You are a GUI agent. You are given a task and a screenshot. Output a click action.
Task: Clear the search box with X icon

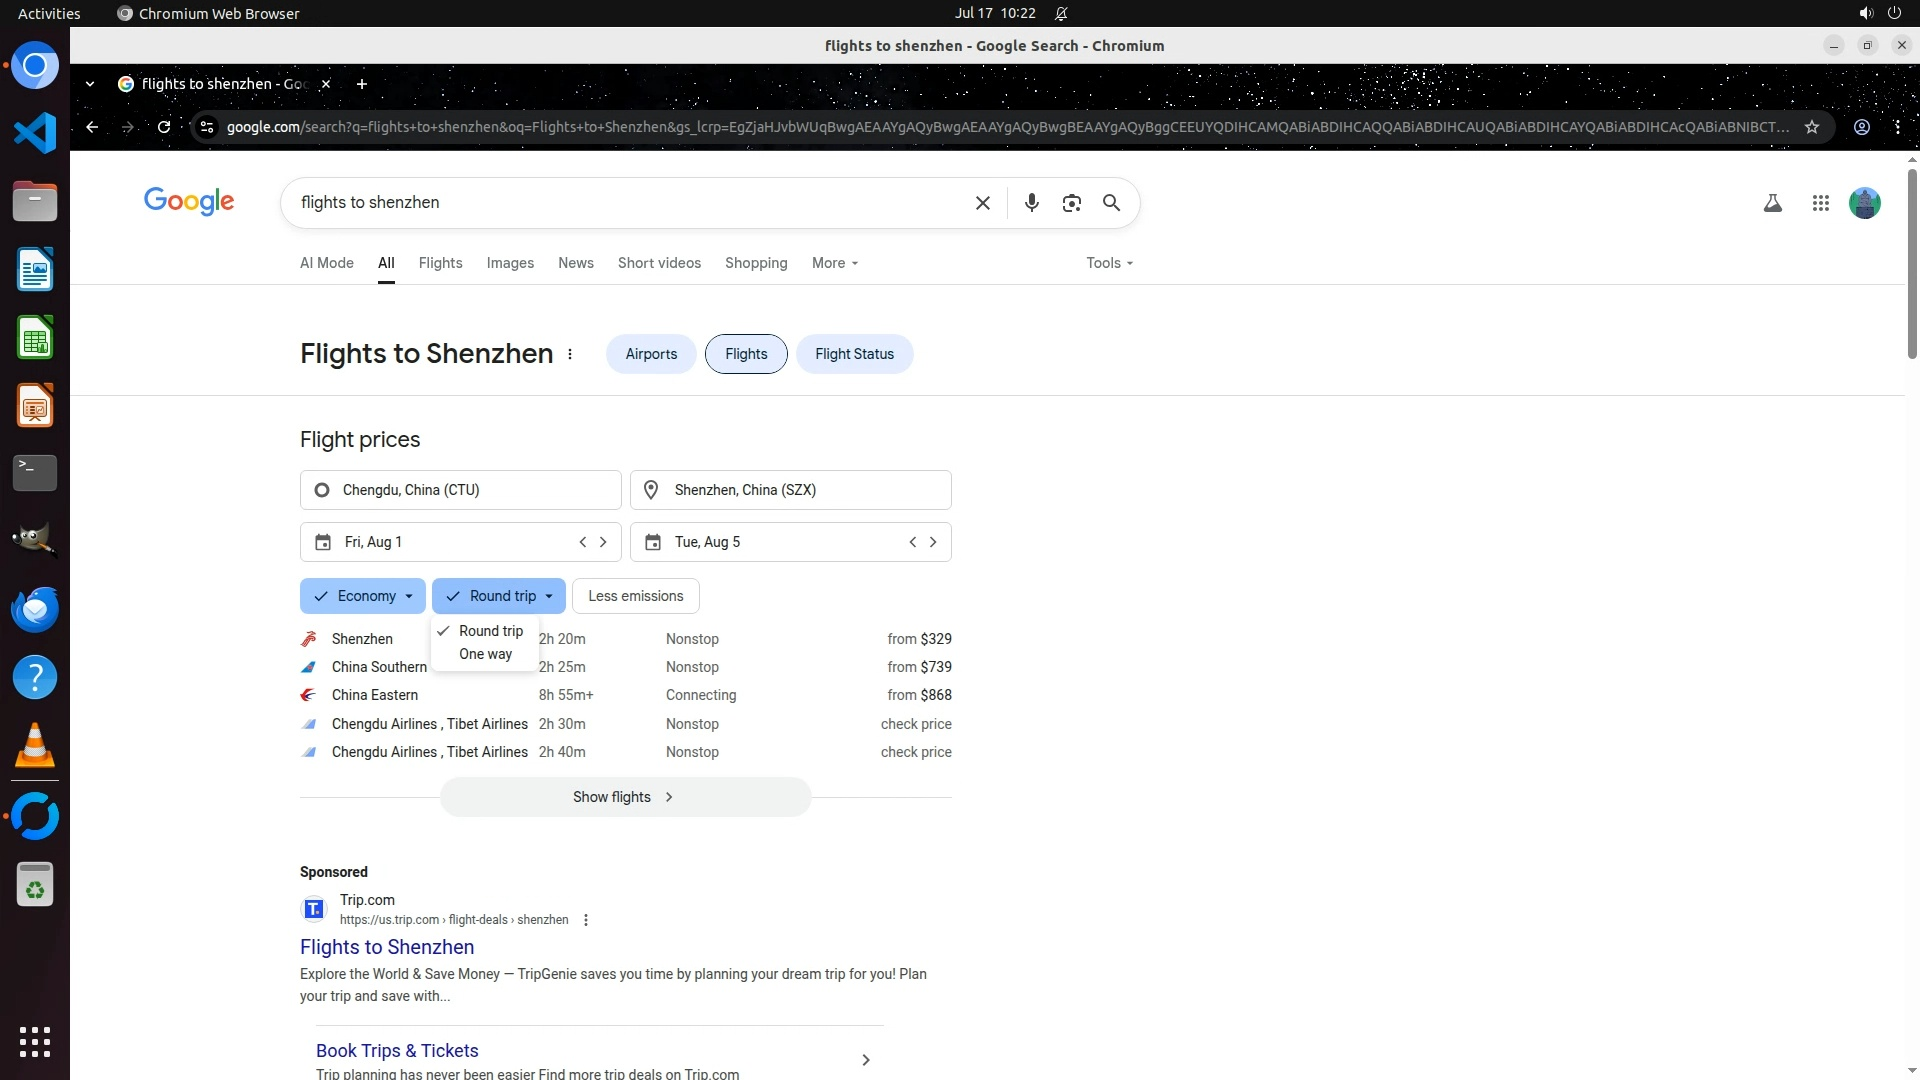[982, 203]
